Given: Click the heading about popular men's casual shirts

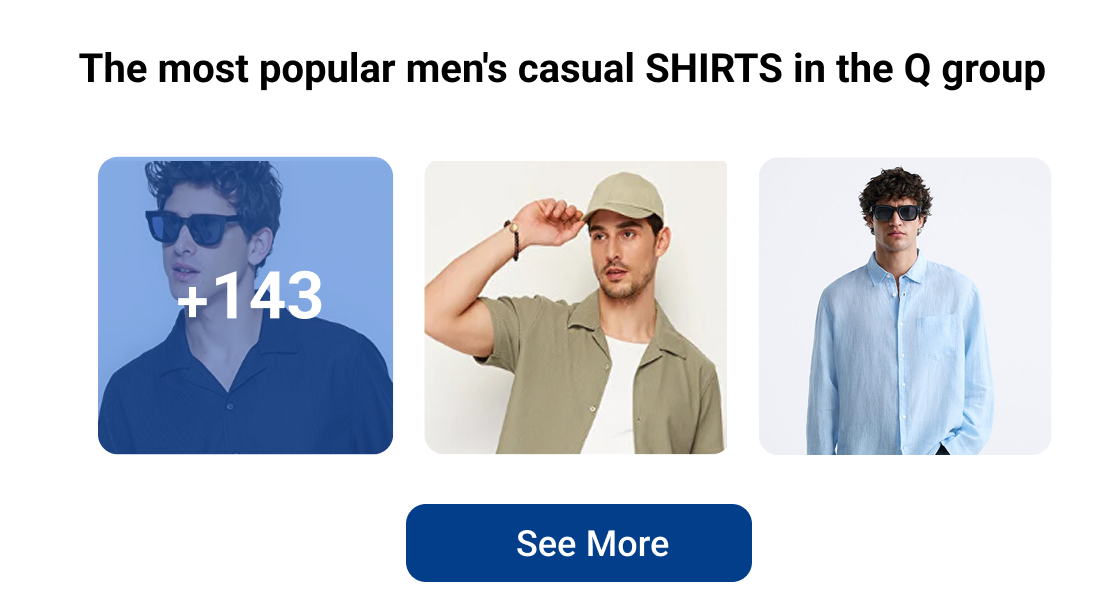Looking at the screenshot, I should click(x=562, y=69).
